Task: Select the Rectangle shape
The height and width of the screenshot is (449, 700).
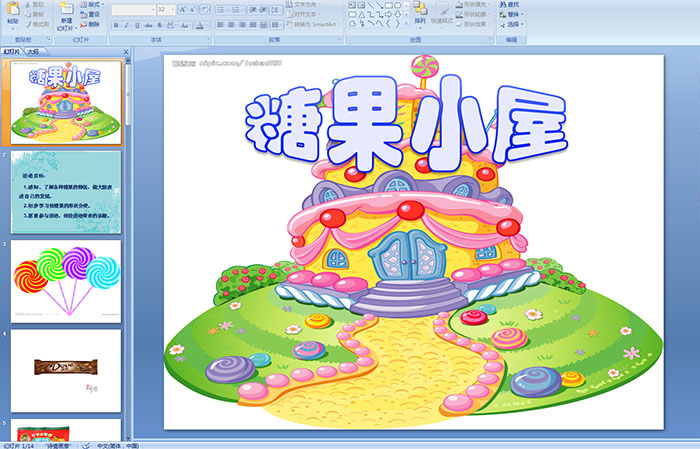Action: (x=388, y=5)
